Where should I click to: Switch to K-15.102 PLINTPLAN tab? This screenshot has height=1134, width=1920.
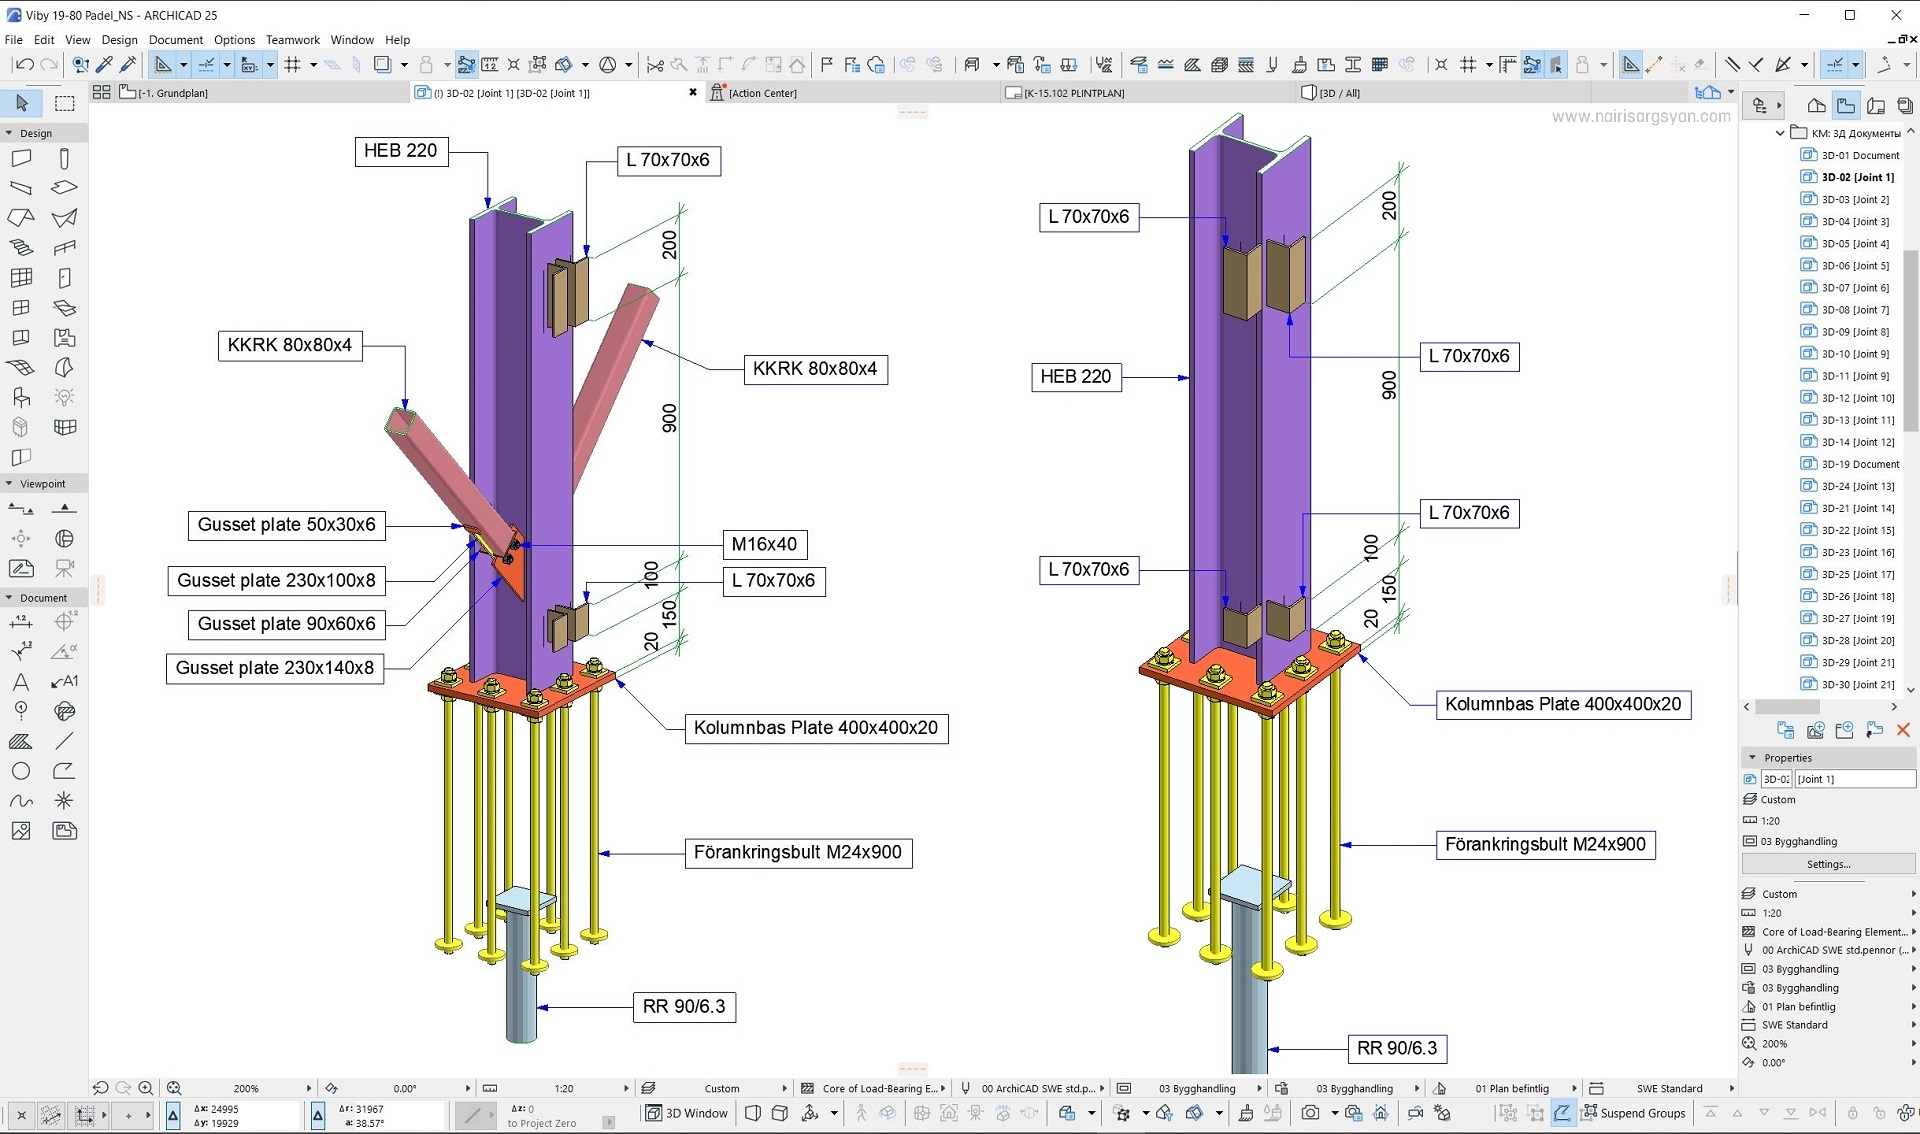(1147, 93)
